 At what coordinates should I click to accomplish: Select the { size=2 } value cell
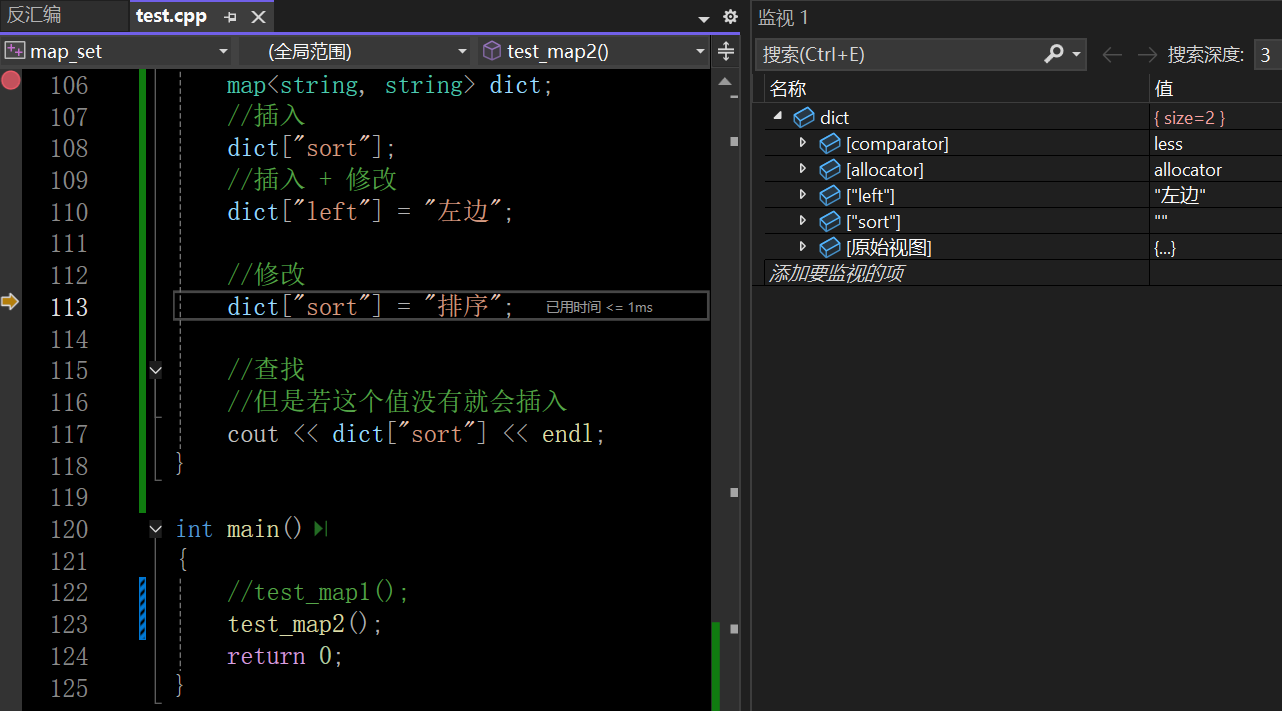click(1216, 117)
